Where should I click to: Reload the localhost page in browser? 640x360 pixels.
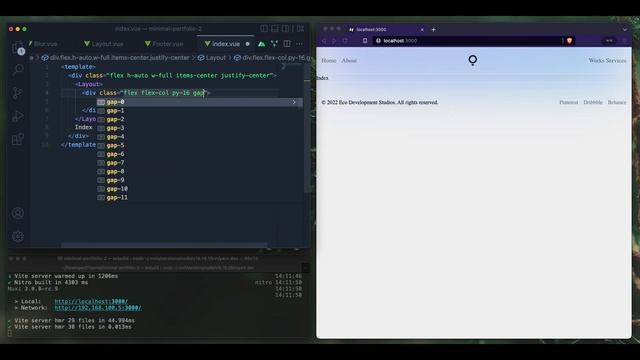(x=345, y=41)
